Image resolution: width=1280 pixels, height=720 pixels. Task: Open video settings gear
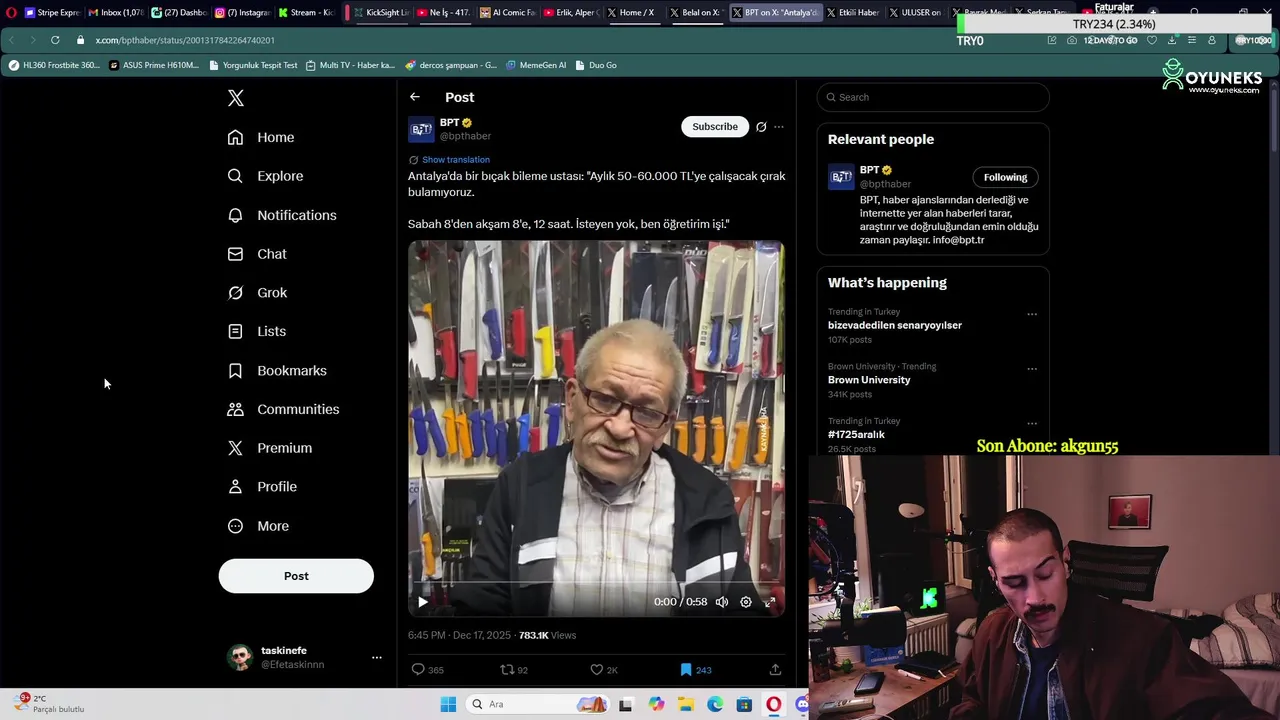[x=746, y=602]
